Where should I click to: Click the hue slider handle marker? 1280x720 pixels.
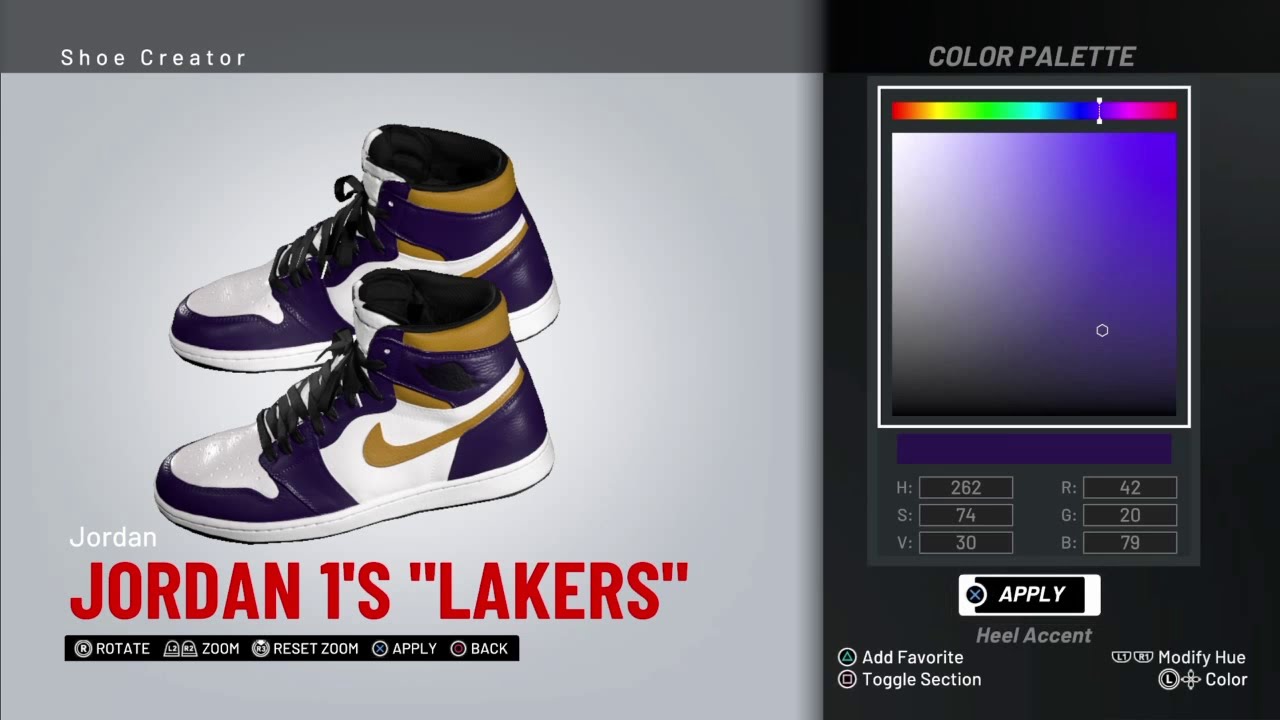pyautogui.click(x=1099, y=111)
